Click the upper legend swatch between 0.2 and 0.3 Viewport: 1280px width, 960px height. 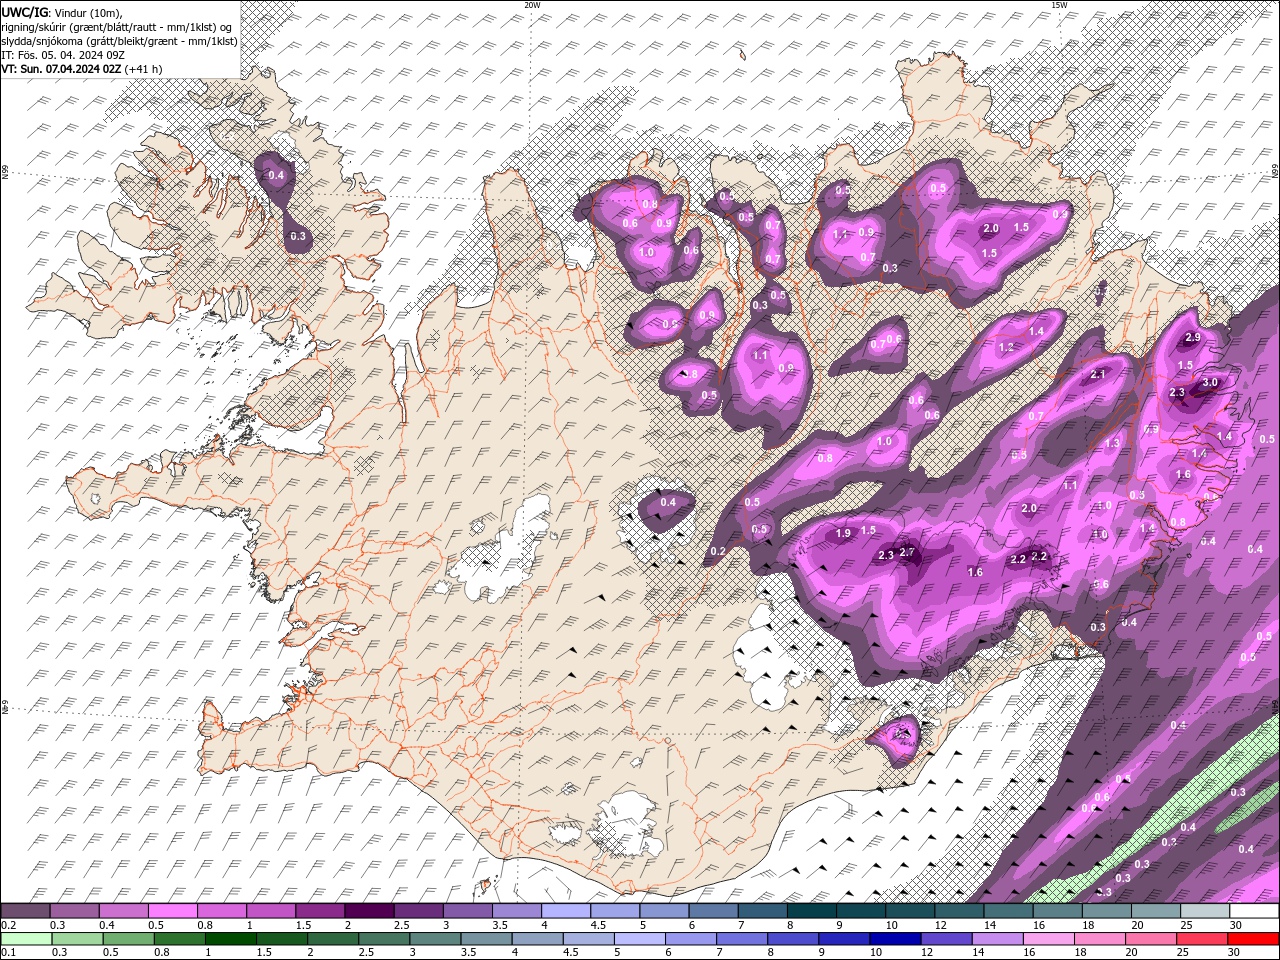click(25, 911)
